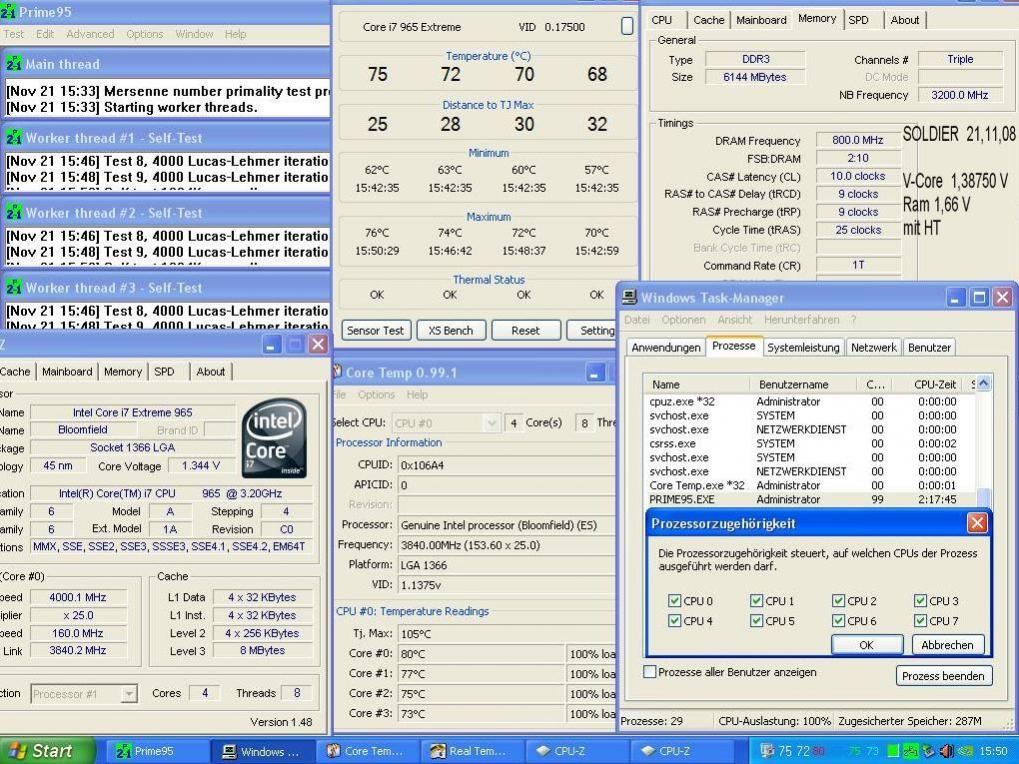Activate Real Temp from the taskbar

472,751
